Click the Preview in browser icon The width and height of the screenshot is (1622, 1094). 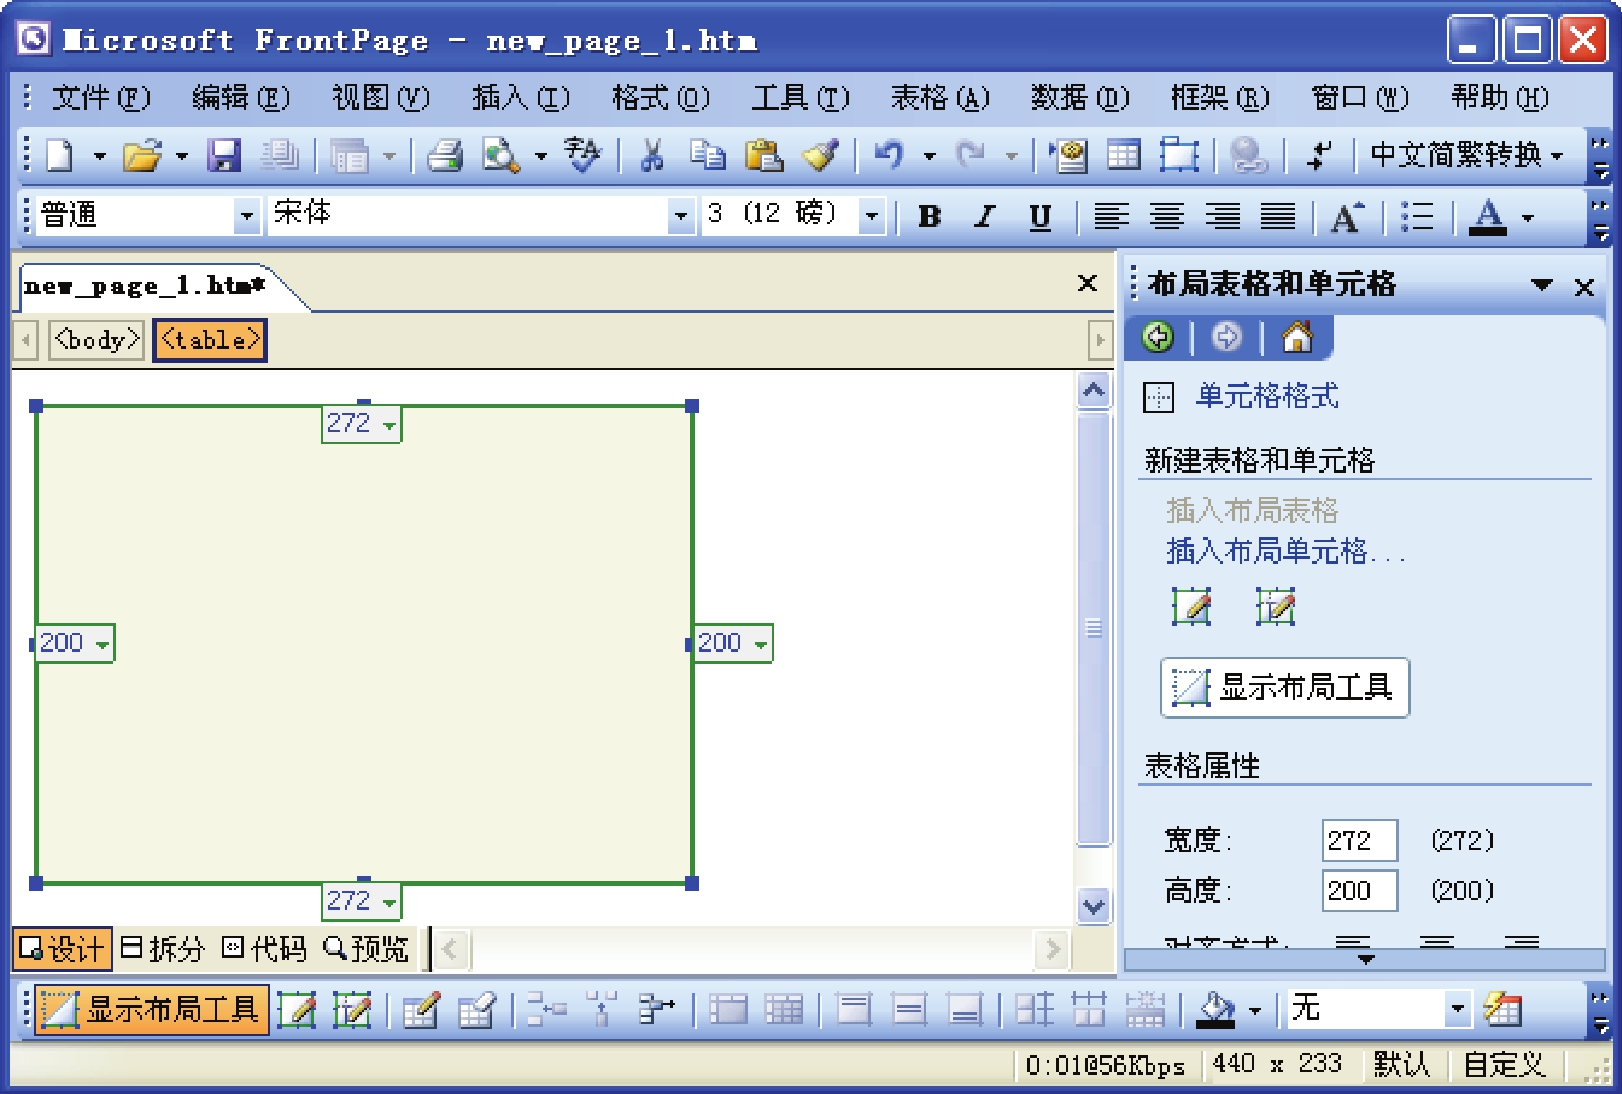[500, 155]
